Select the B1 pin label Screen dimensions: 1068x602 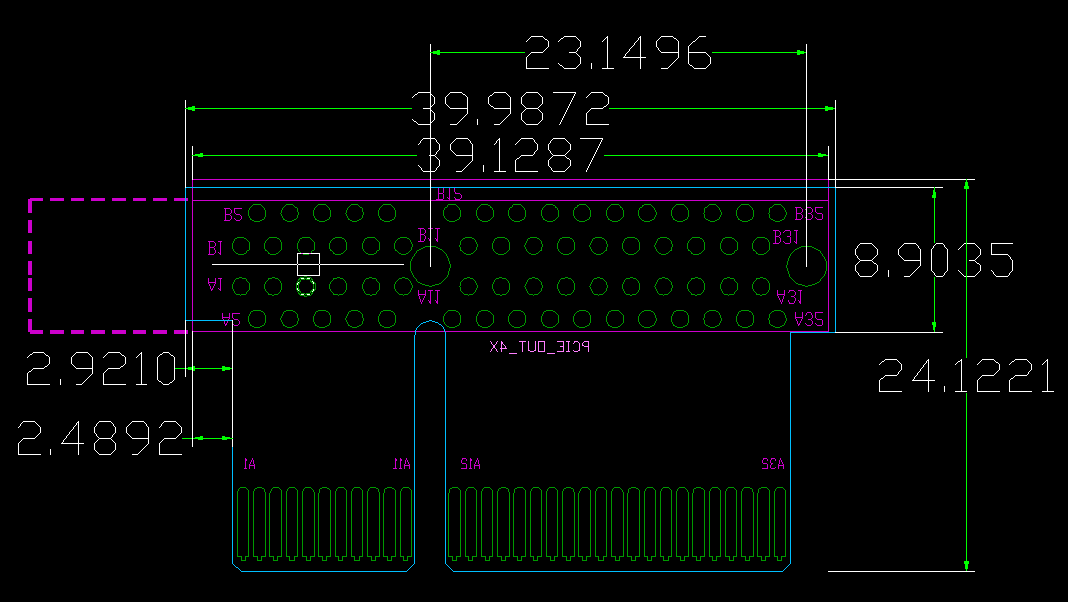click(x=215, y=247)
